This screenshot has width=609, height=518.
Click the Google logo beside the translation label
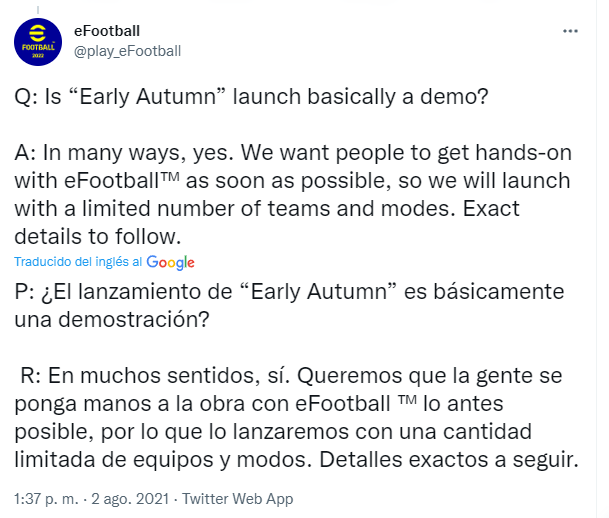(170, 262)
